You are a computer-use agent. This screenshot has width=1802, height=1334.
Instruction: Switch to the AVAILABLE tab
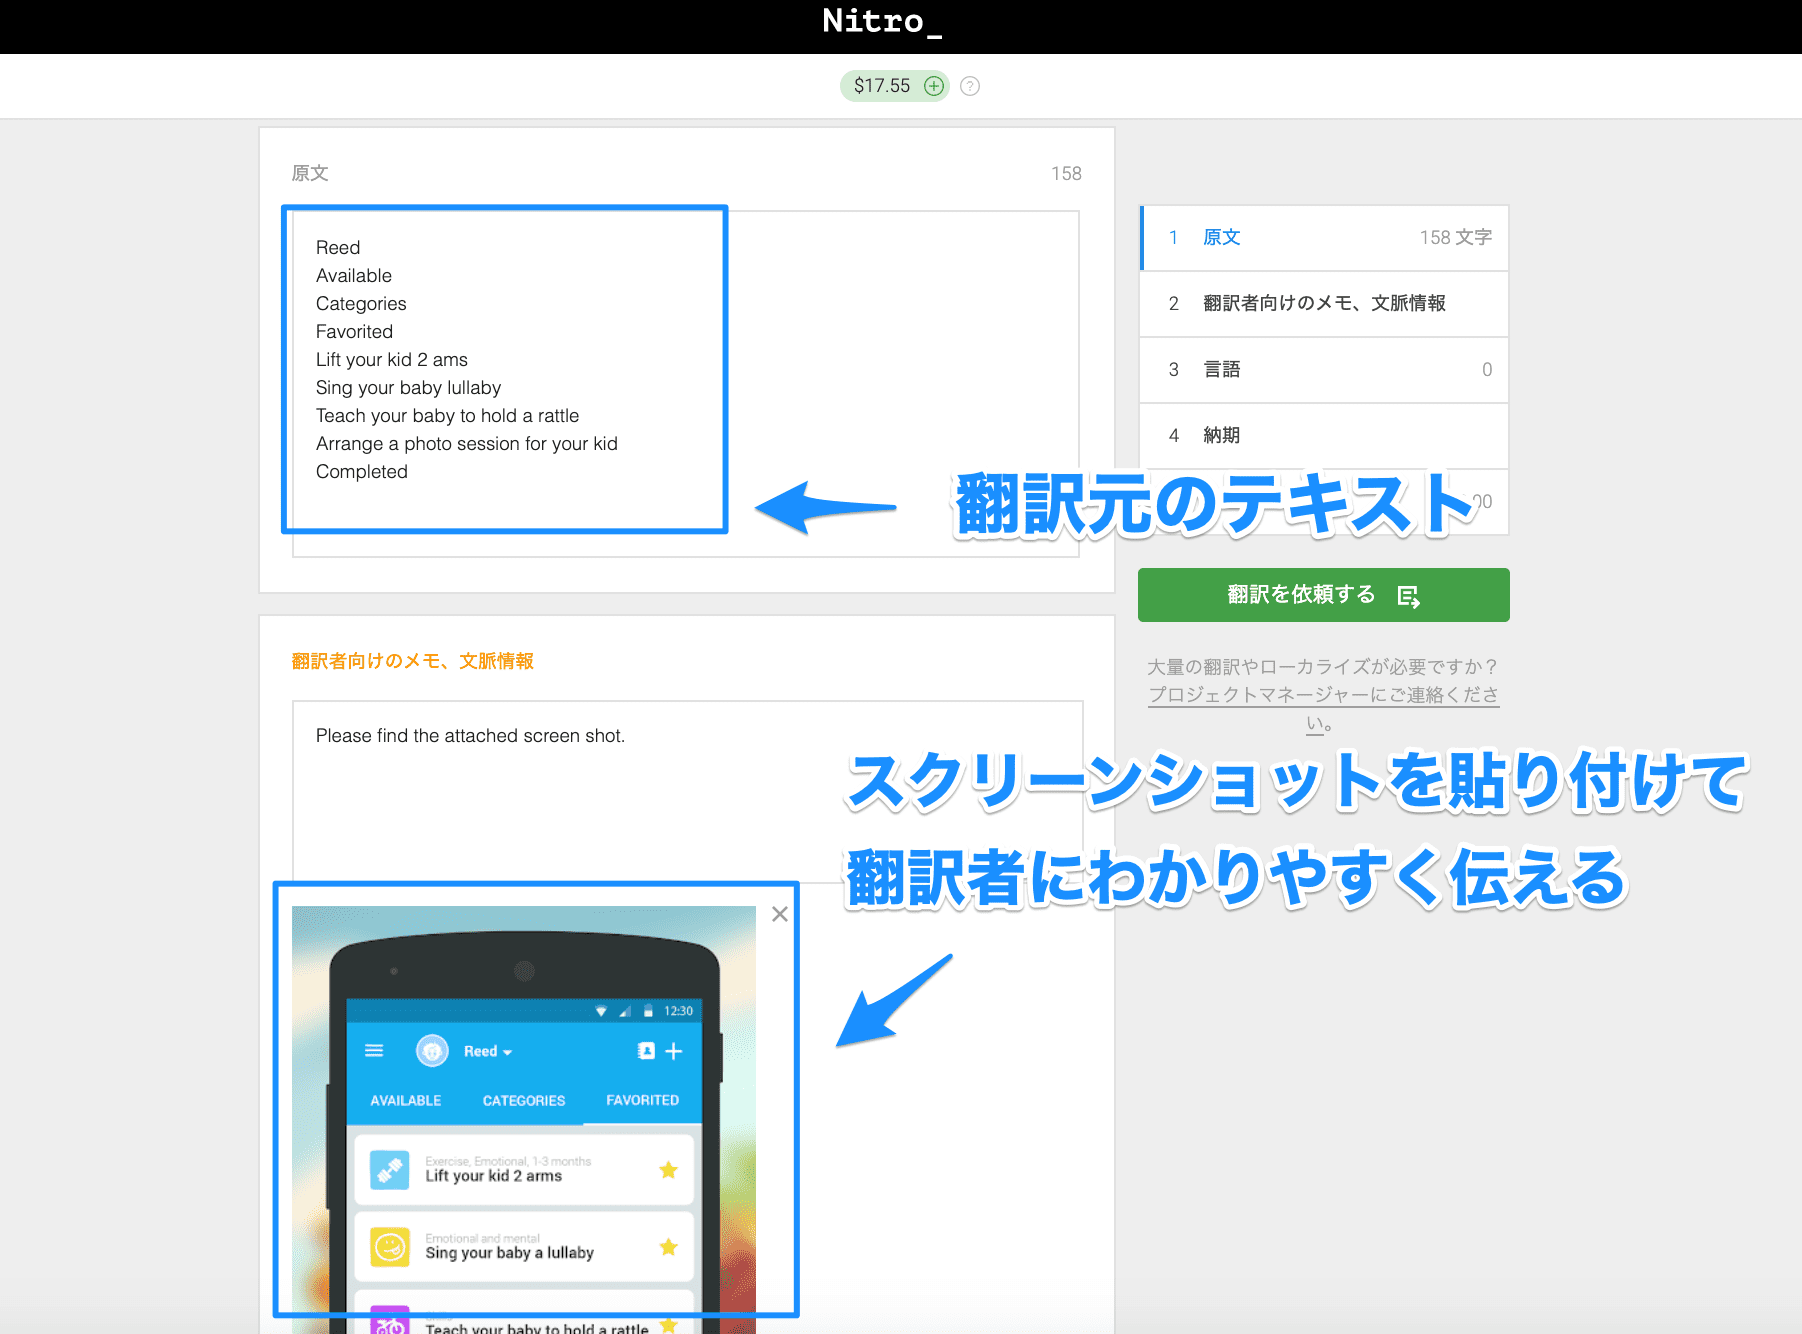tap(405, 1100)
